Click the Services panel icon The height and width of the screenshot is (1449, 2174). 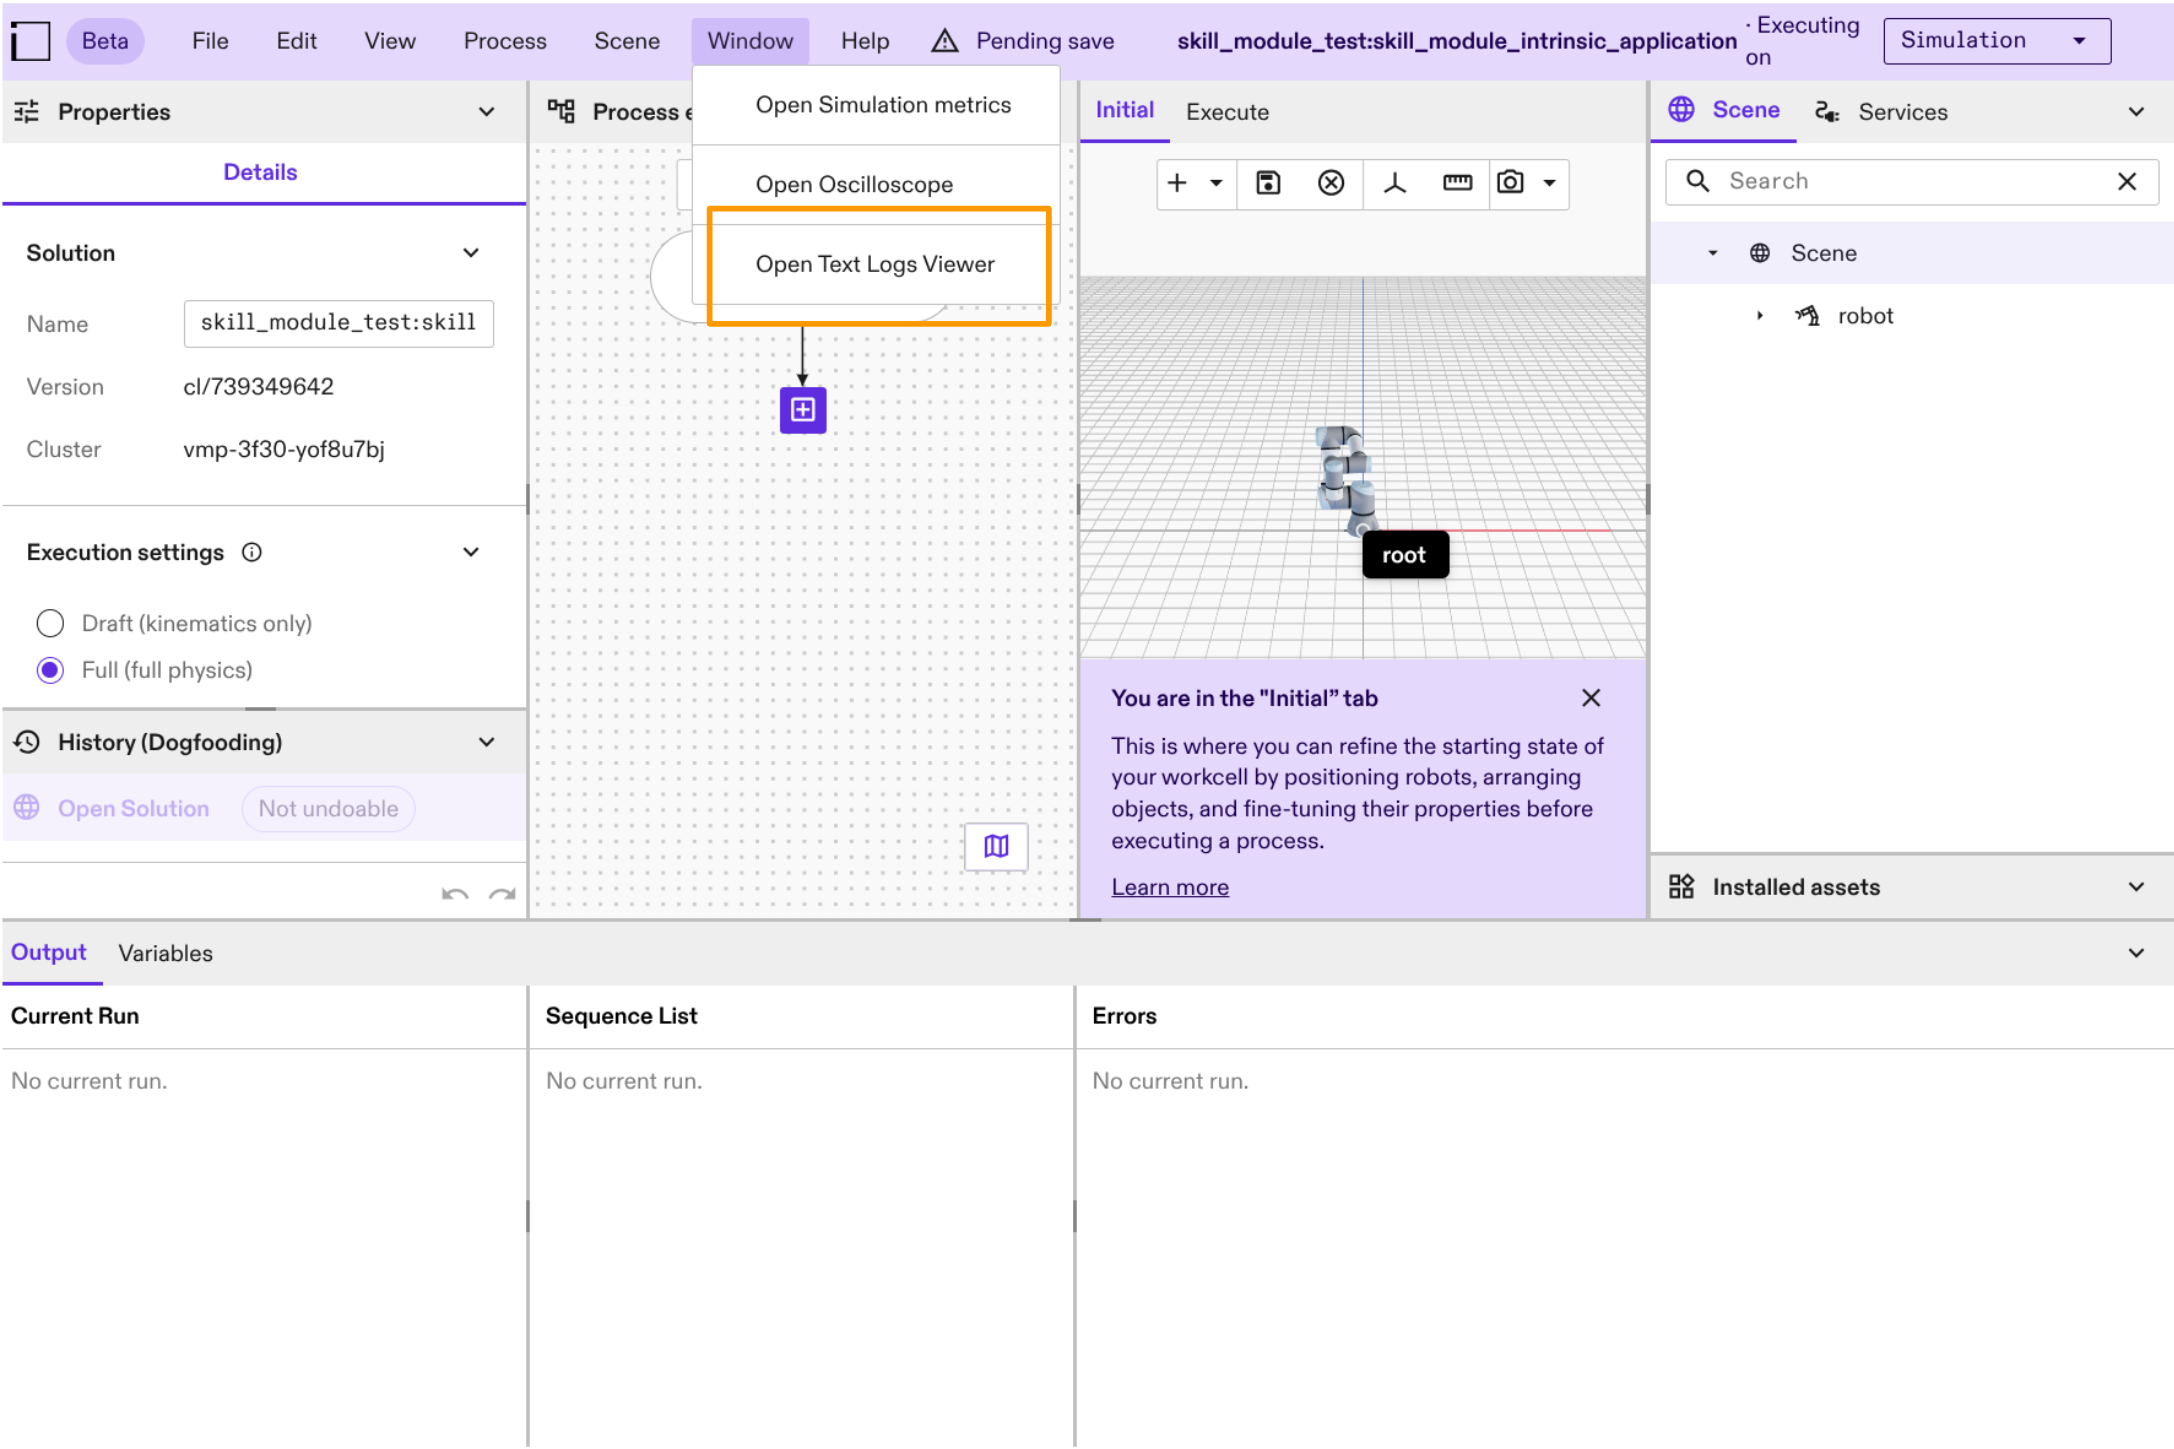[x=1827, y=111]
